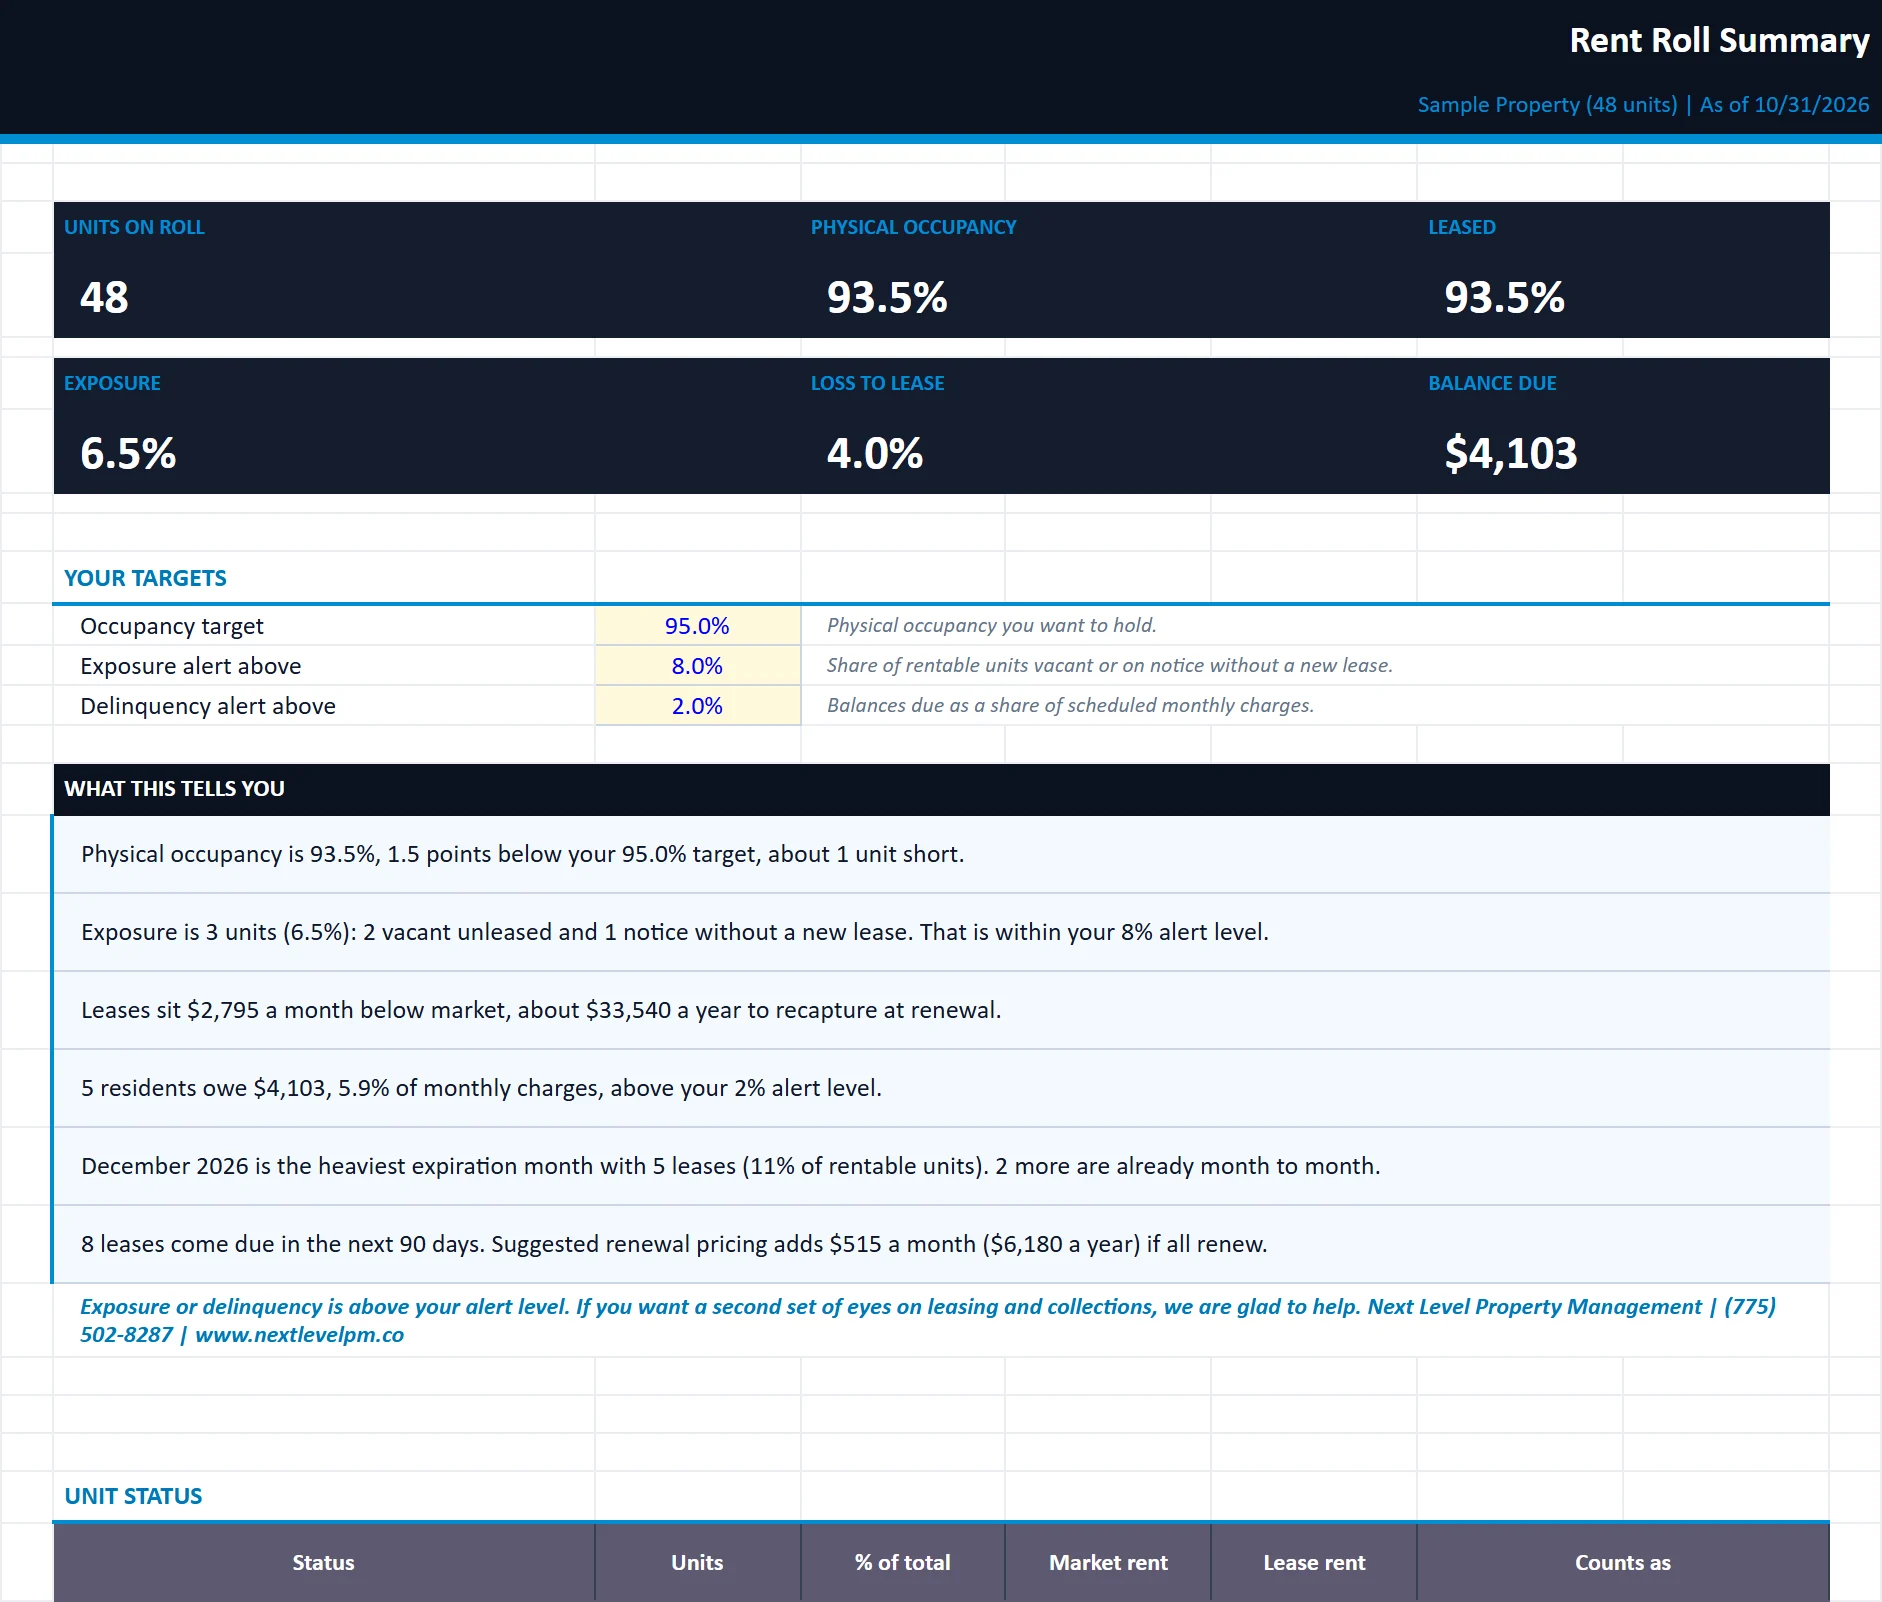This screenshot has height=1602, width=1882.
Task: Click the WHAT THIS TELLS YOU header bar
Action: (941, 789)
